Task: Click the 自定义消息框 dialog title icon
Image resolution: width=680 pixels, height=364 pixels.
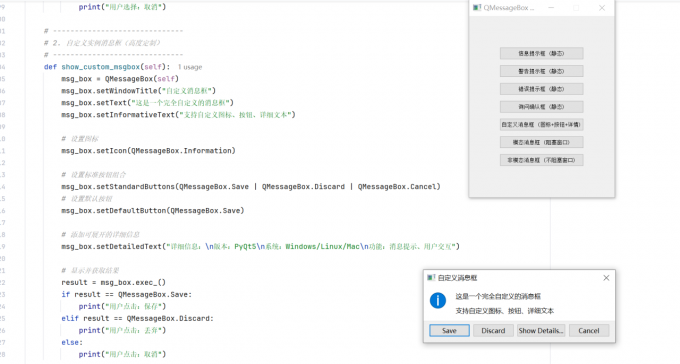Action: click(x=431, y=278)
